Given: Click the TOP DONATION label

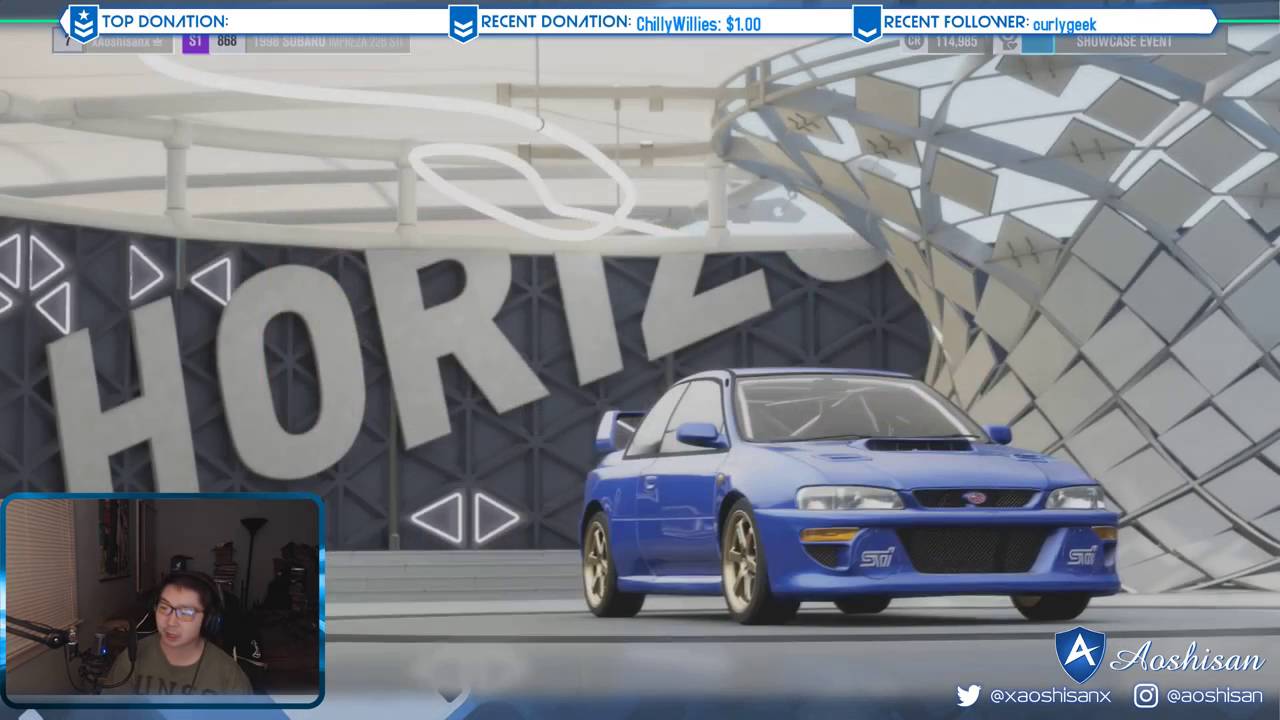Looking at the screenshot, I should pyautogui.click(x=165, y=21).
